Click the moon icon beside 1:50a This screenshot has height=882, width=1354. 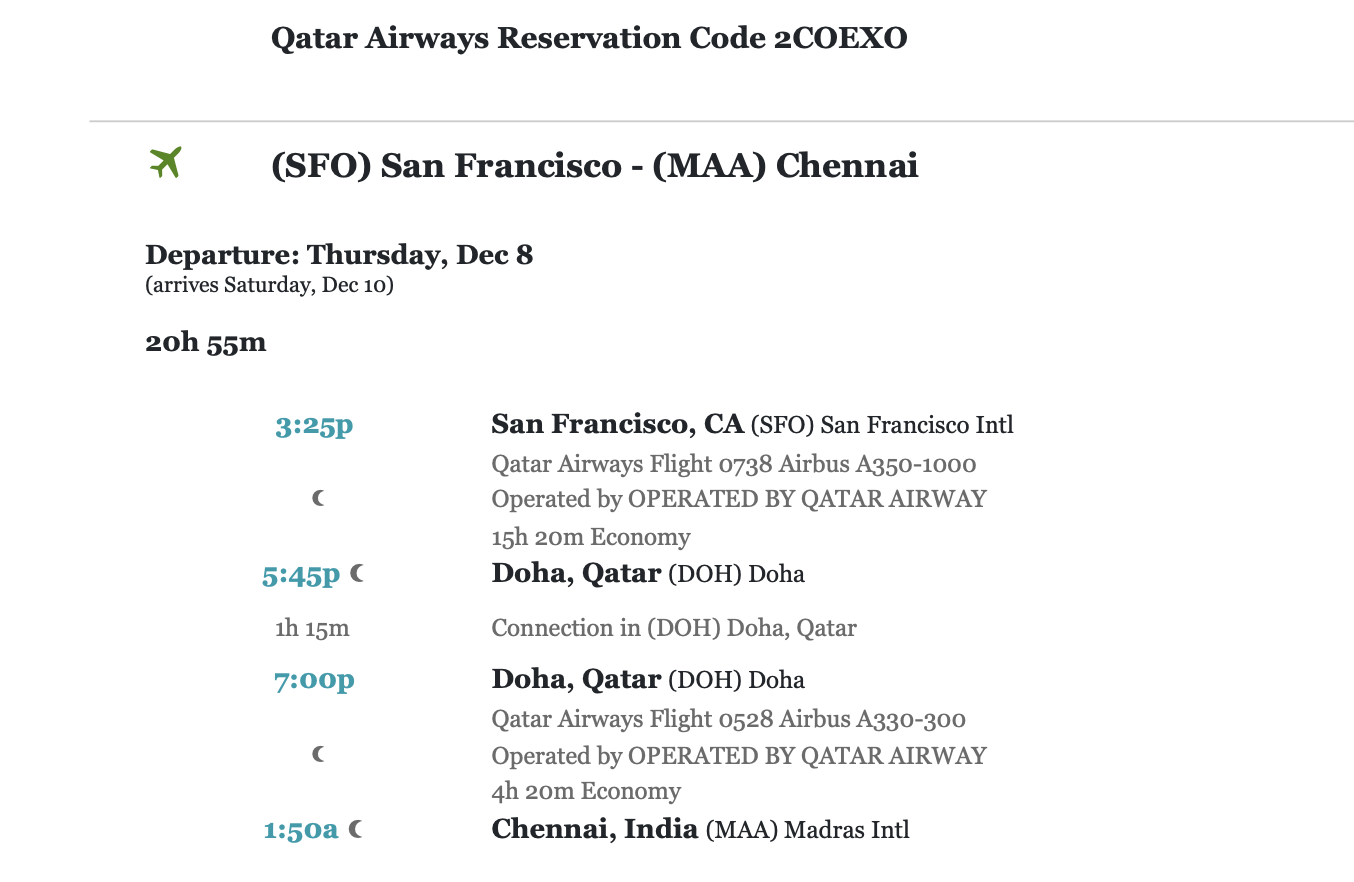(x=355, y=830)
